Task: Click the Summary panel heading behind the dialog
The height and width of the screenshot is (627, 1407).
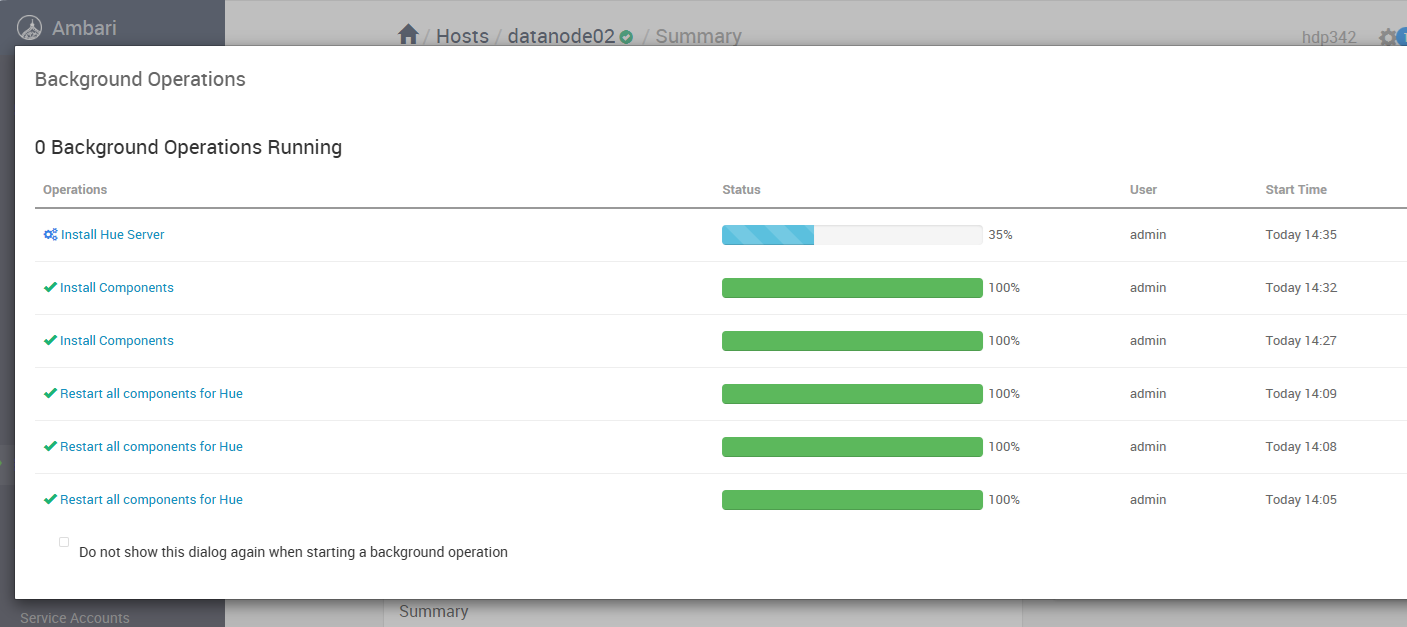Action: point(434,611)
